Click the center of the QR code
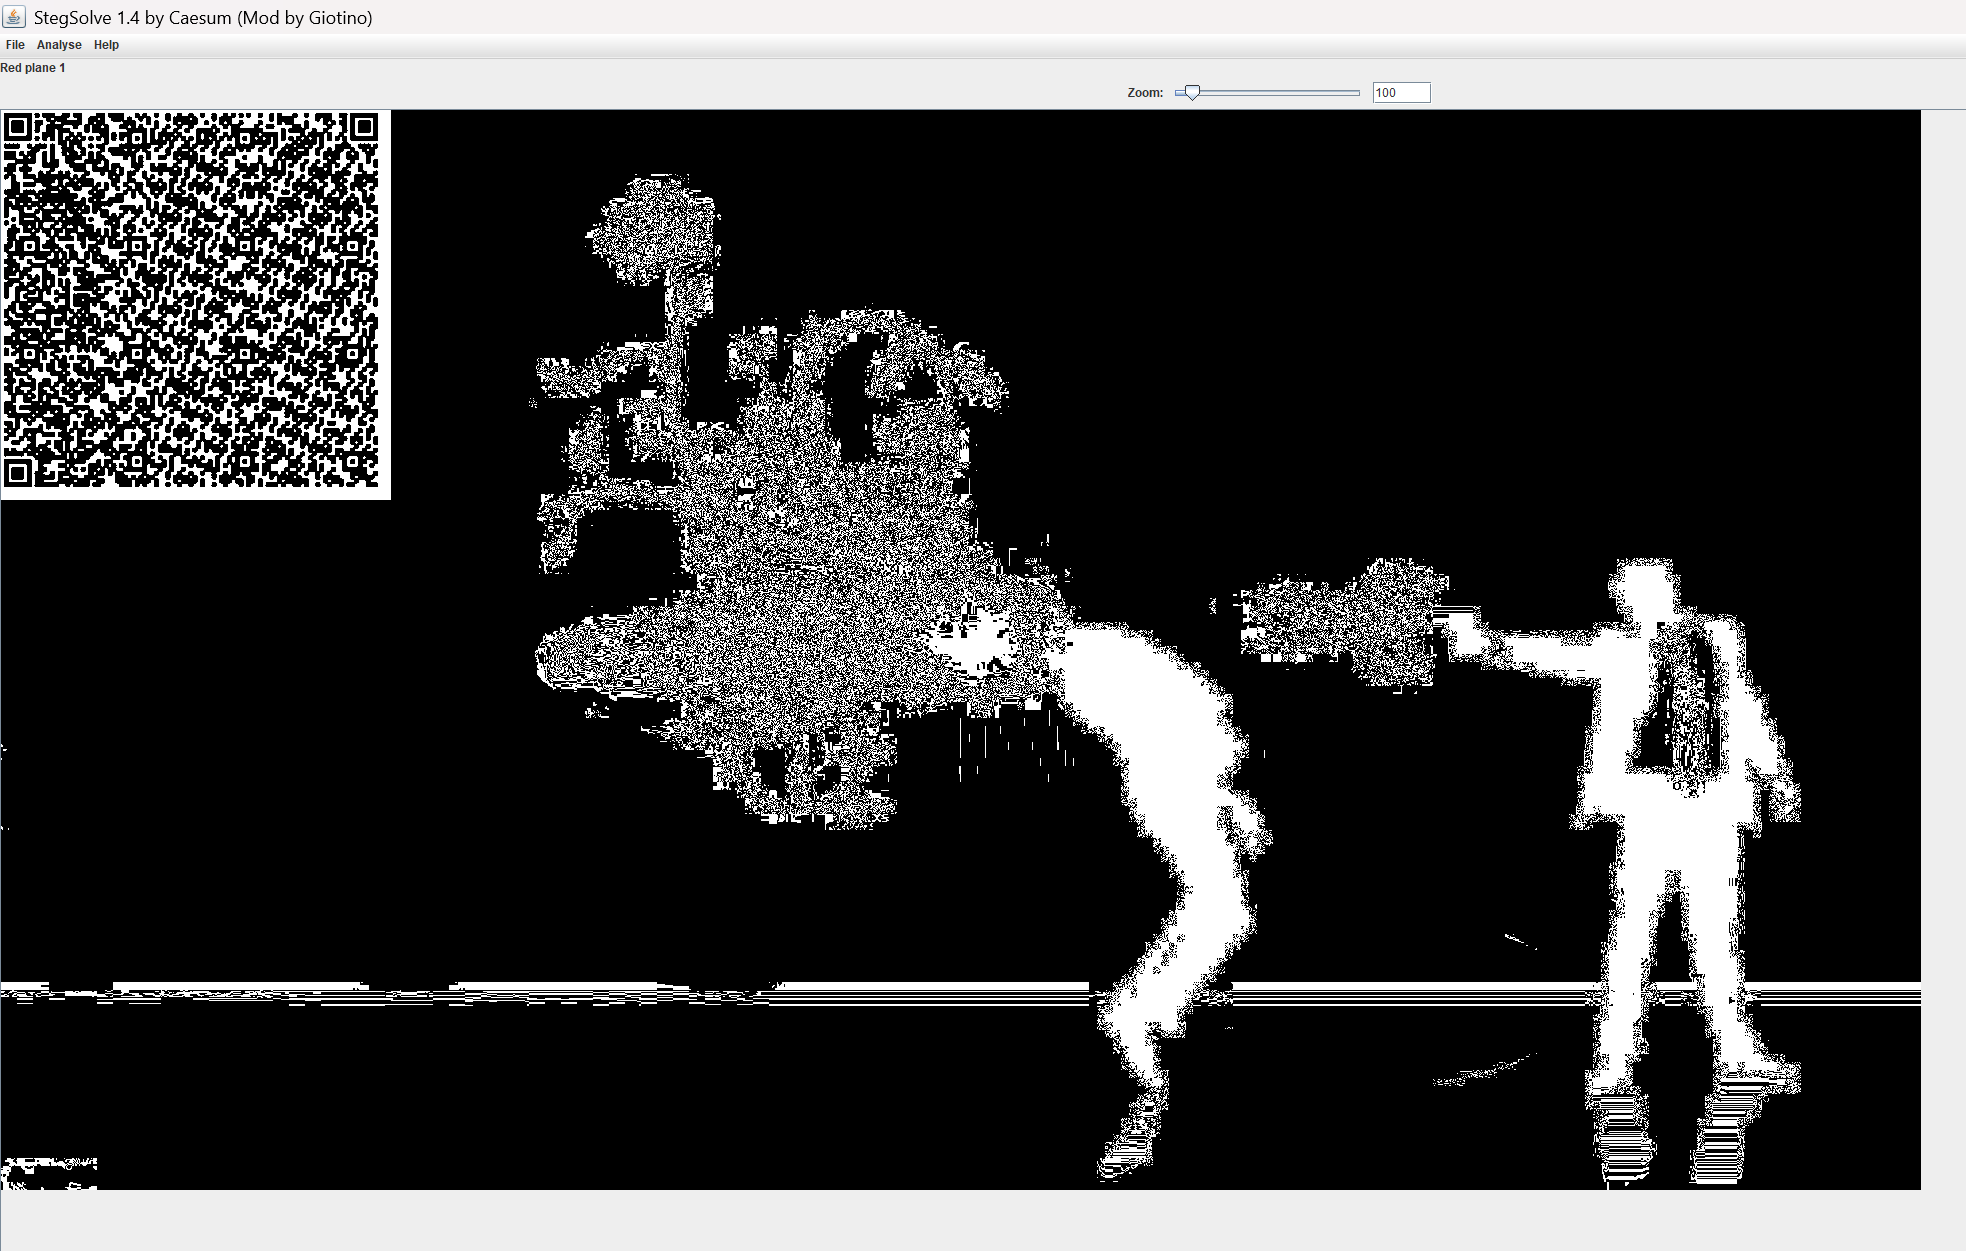1966x1251 pixels. pos(191,300)
